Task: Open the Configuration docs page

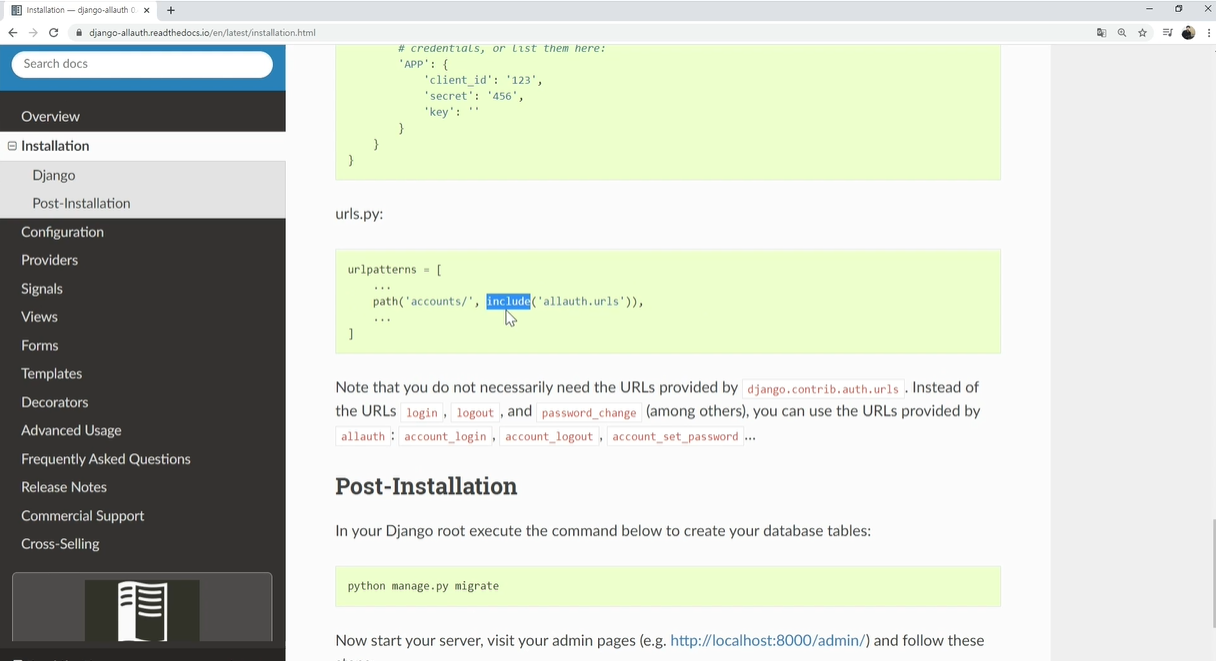Action: point(62,232)
